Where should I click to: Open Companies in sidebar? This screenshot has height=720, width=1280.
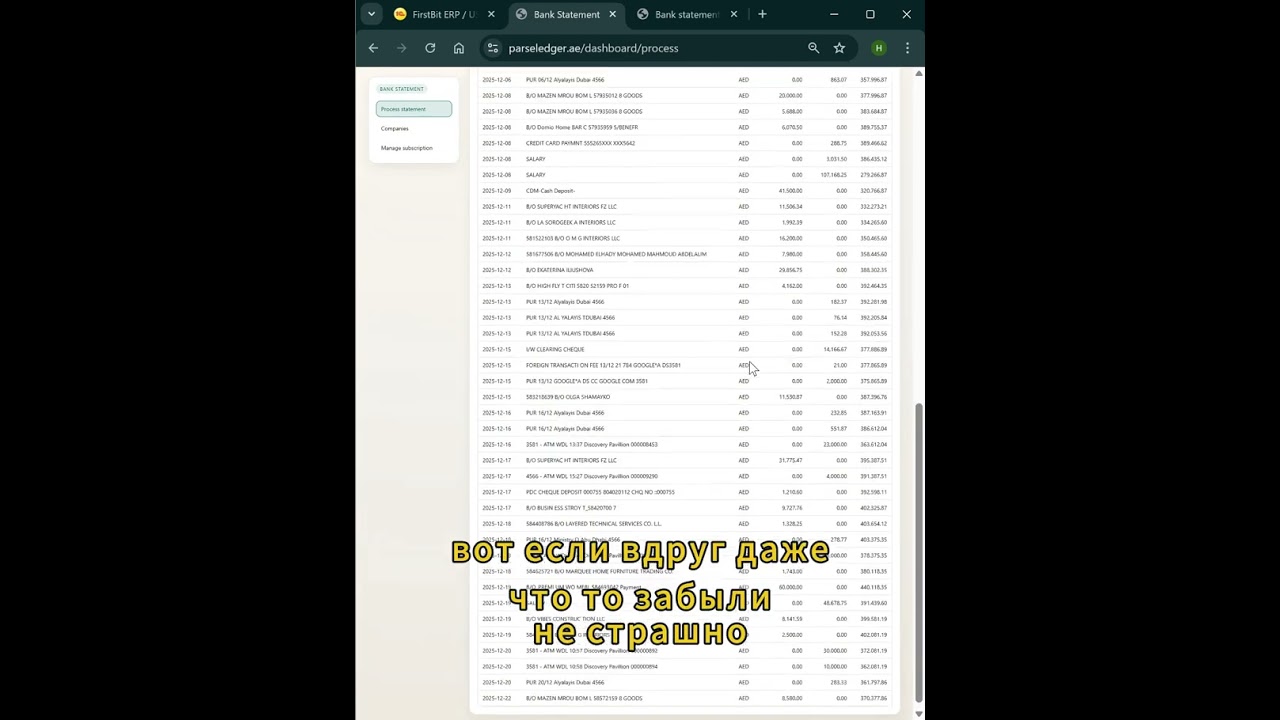pyautogui.click(x=395, y=128)
